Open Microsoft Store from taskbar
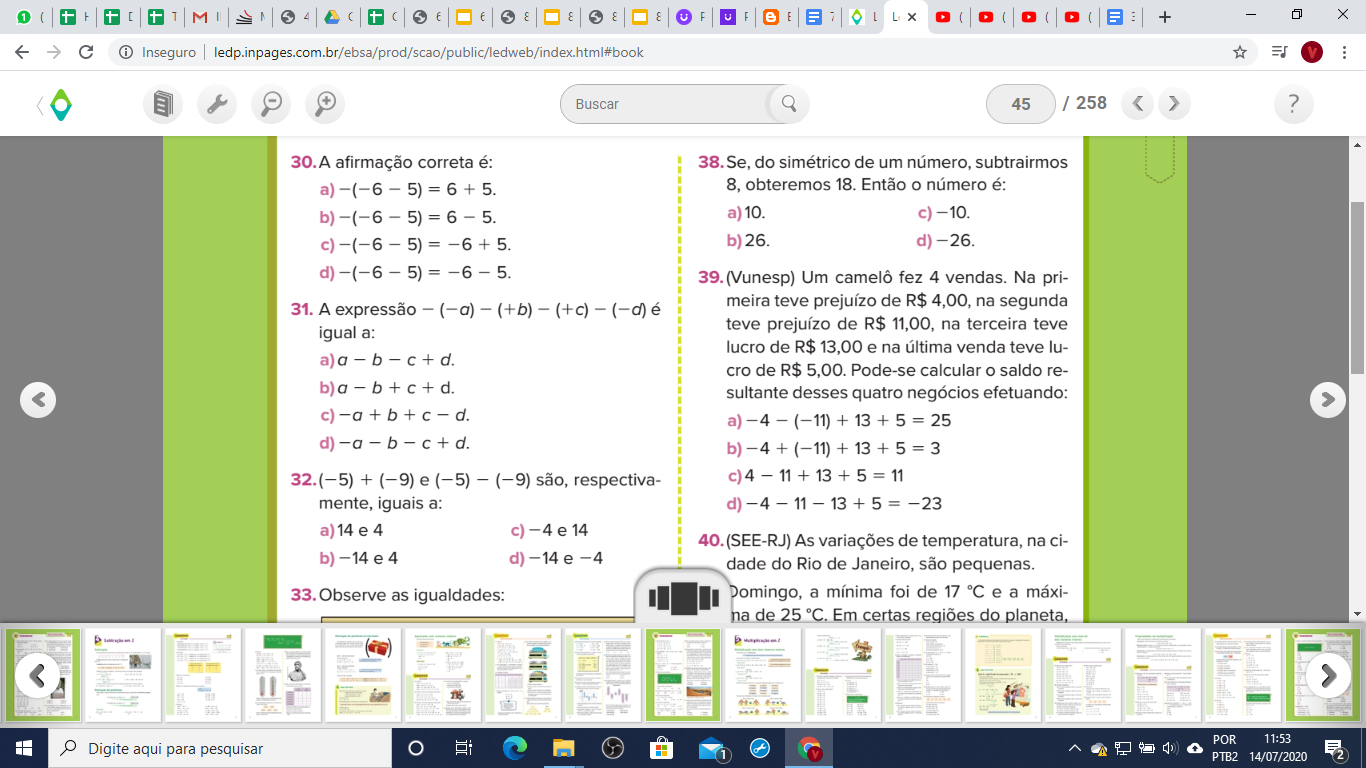This screenshot has height=768, width=1366. coord(661,748)
